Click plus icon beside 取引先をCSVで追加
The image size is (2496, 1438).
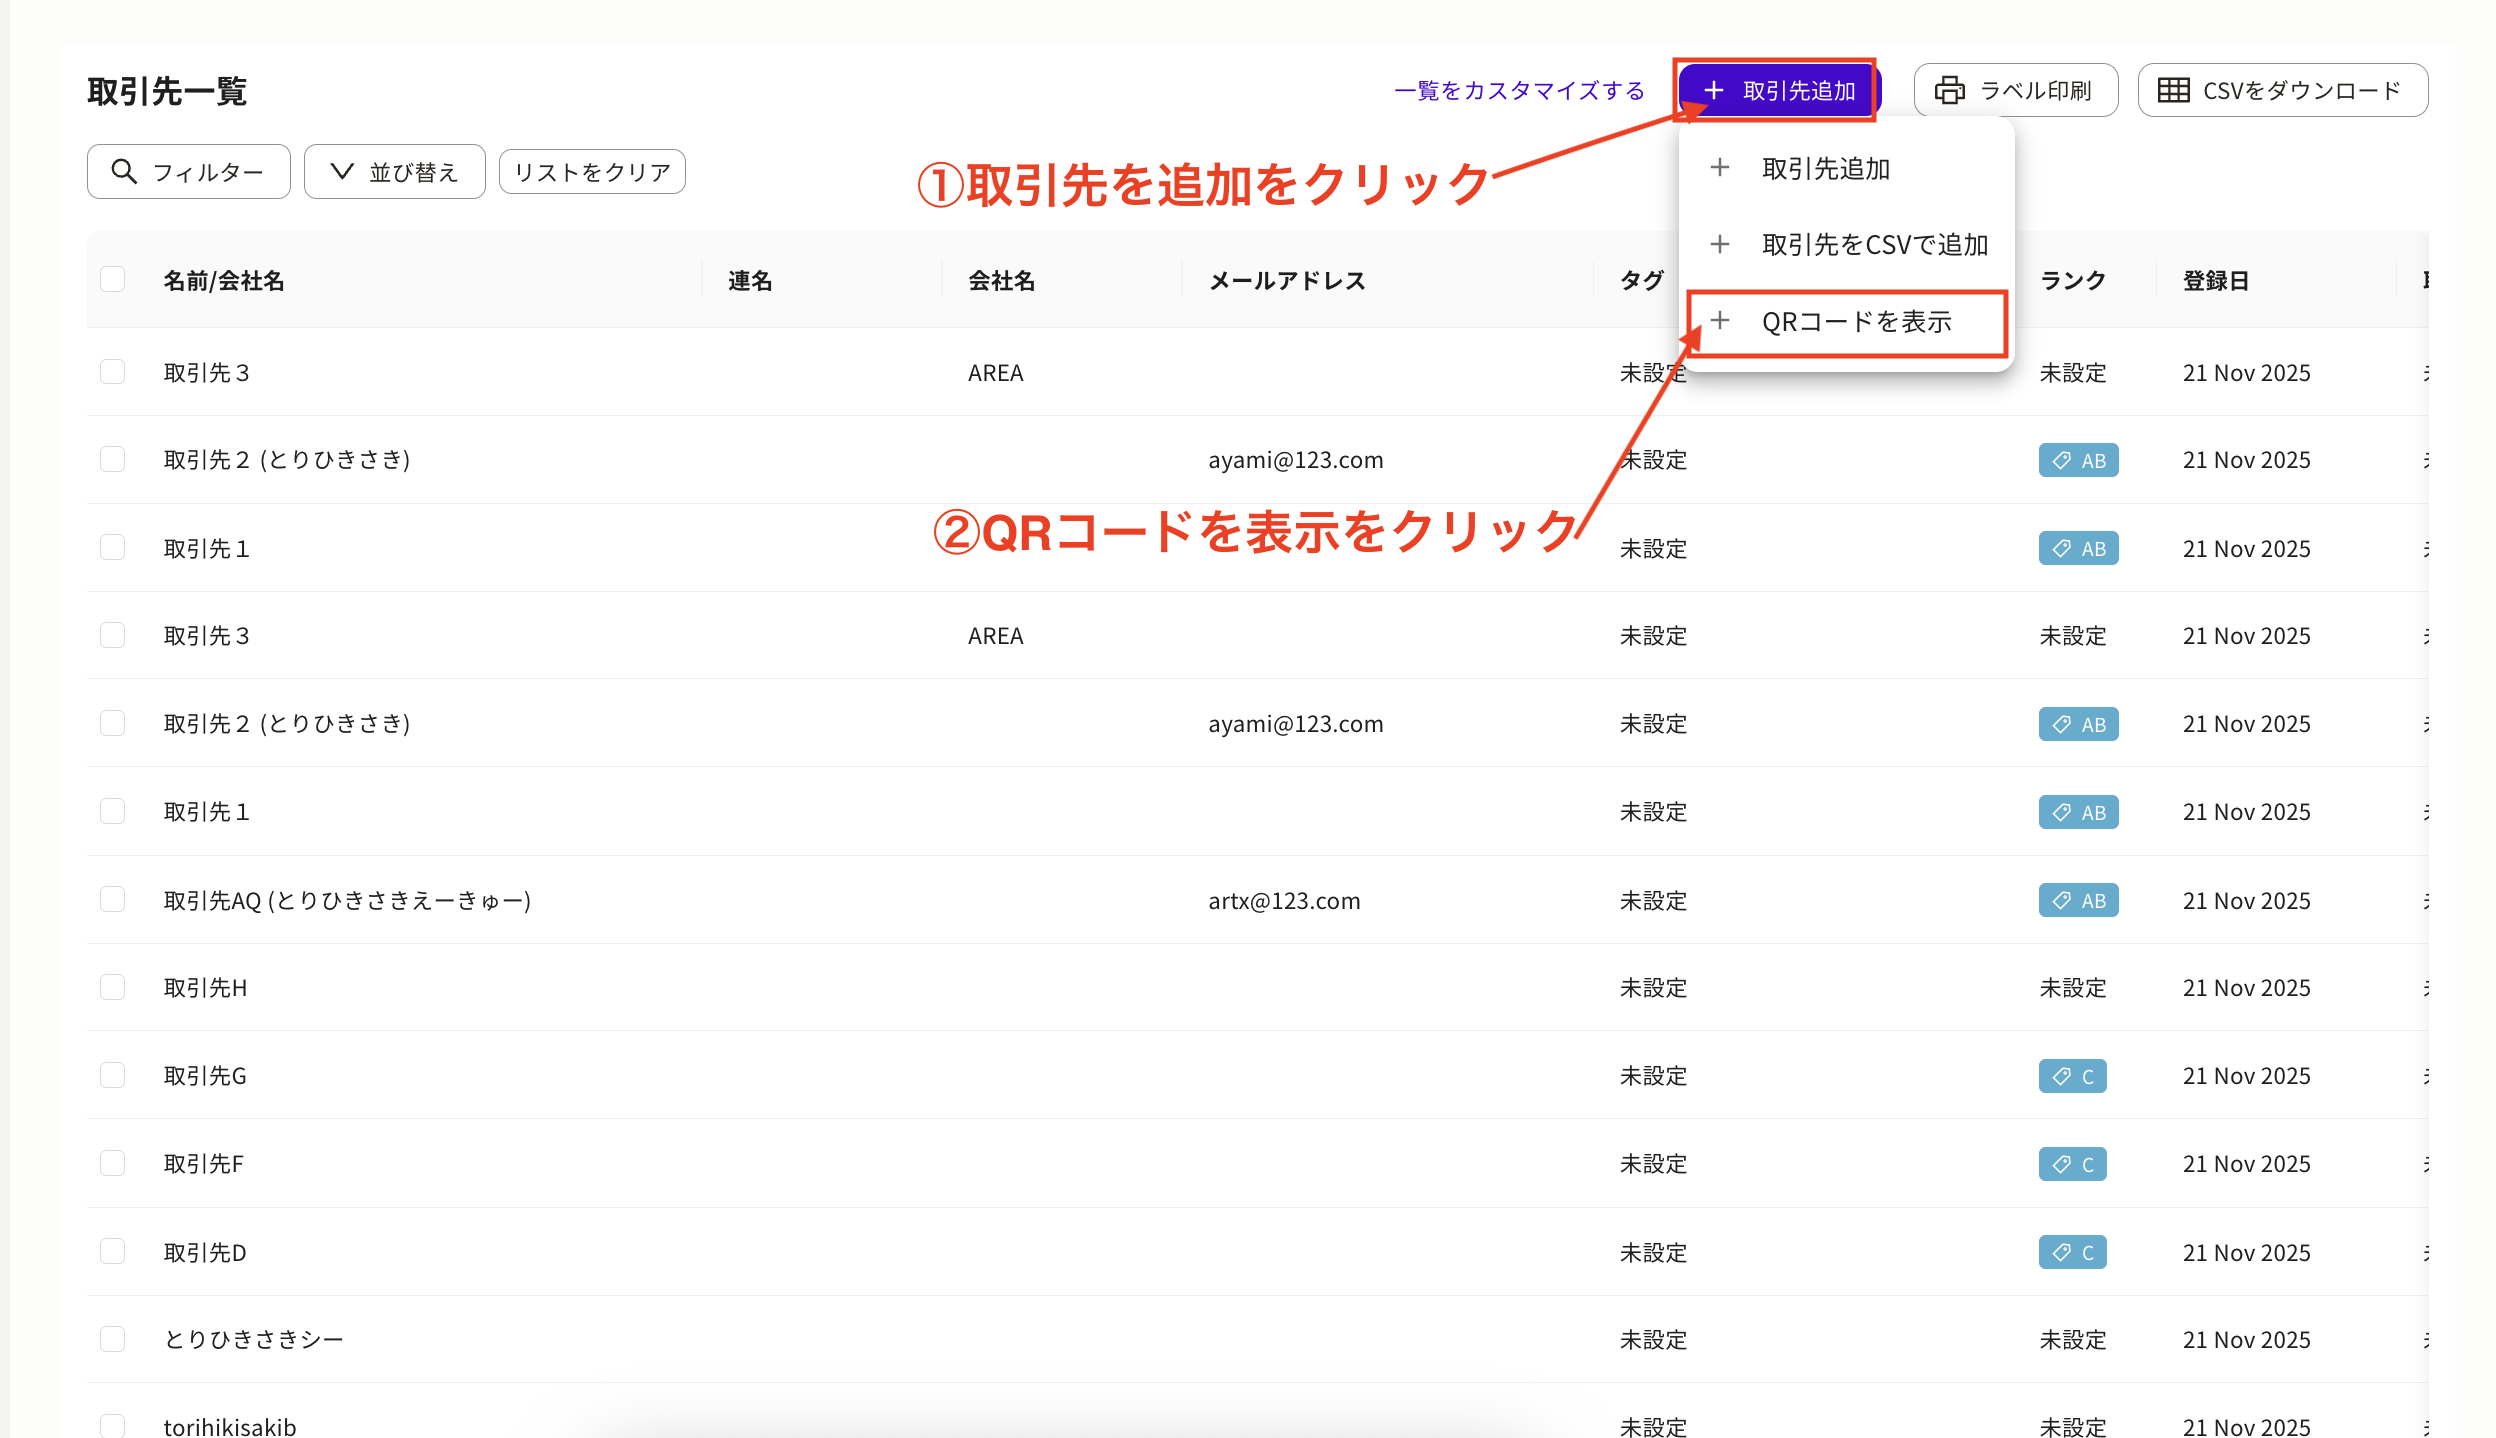[x=1720, y=244]
